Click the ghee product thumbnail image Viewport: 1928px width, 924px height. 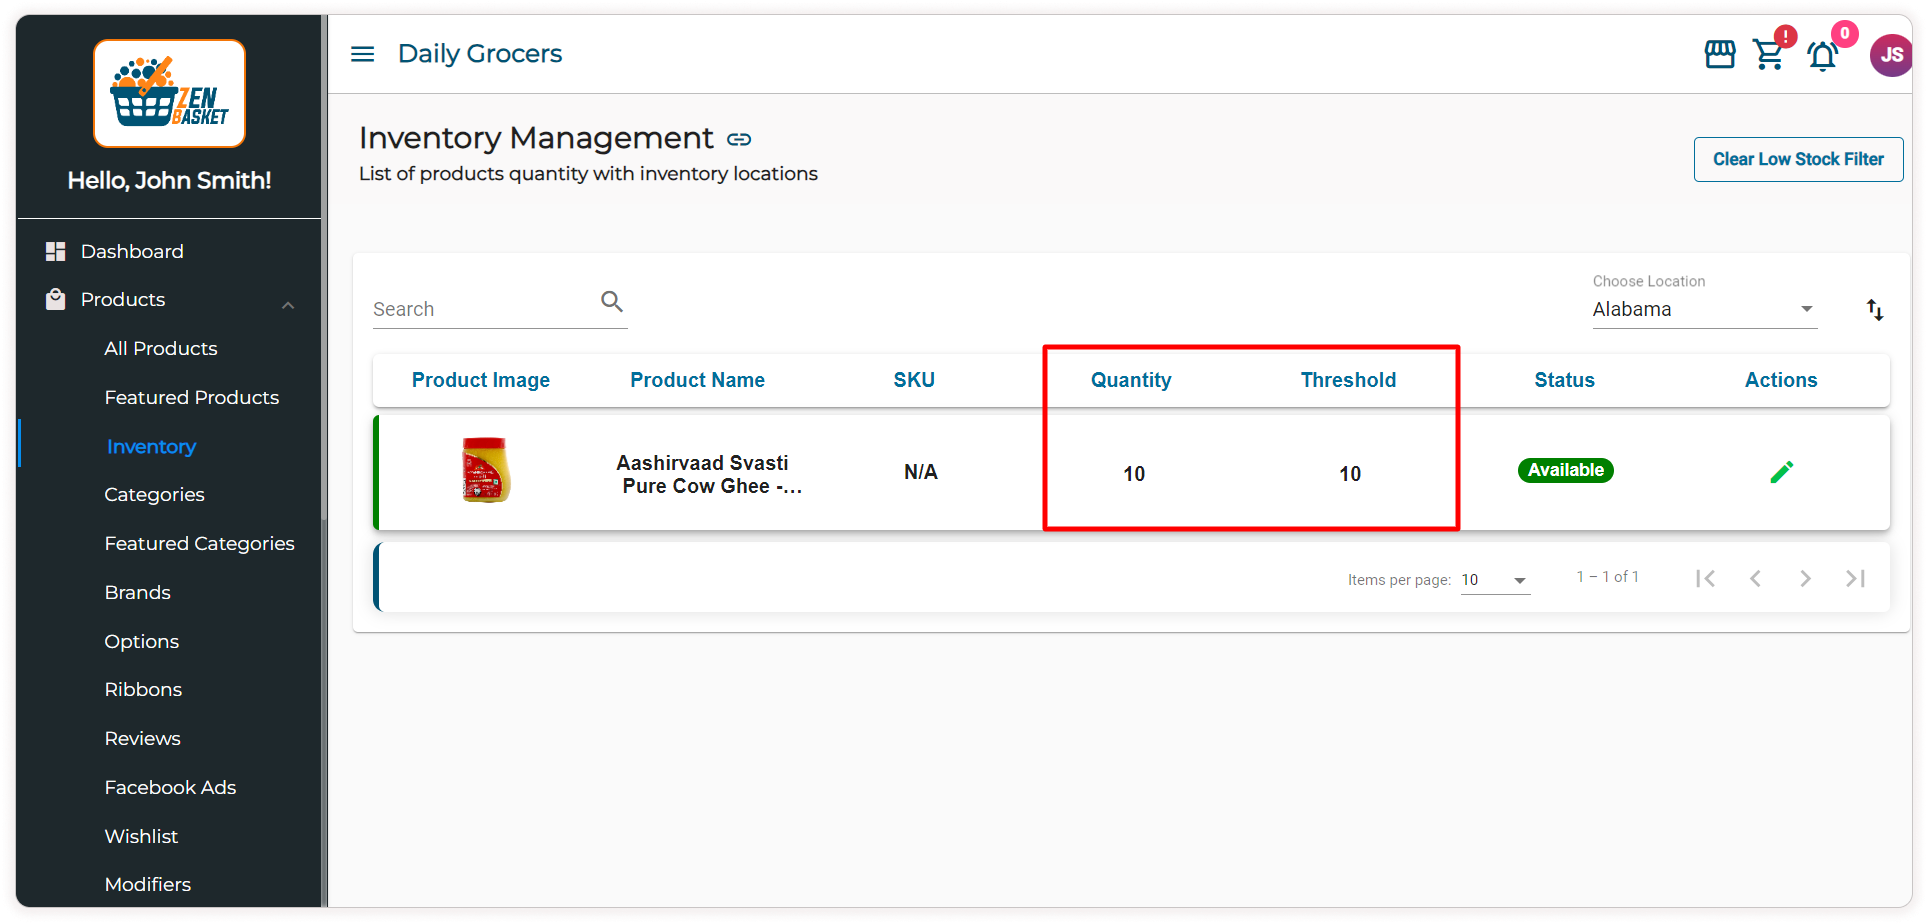[486, 470]
